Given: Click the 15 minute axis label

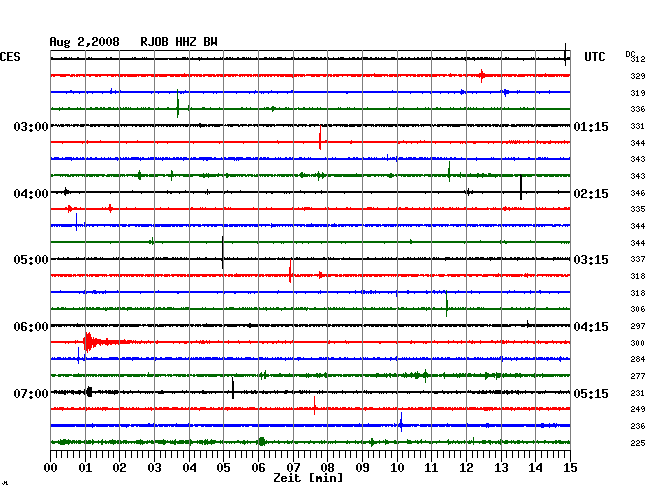Looking at the screenshot, I should coord(570,468).
